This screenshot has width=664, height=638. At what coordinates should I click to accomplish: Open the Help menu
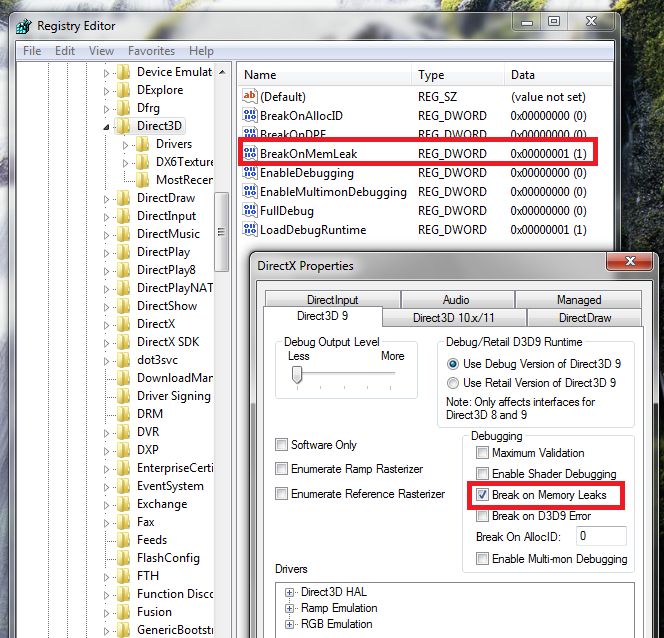[x=201, y=51]
